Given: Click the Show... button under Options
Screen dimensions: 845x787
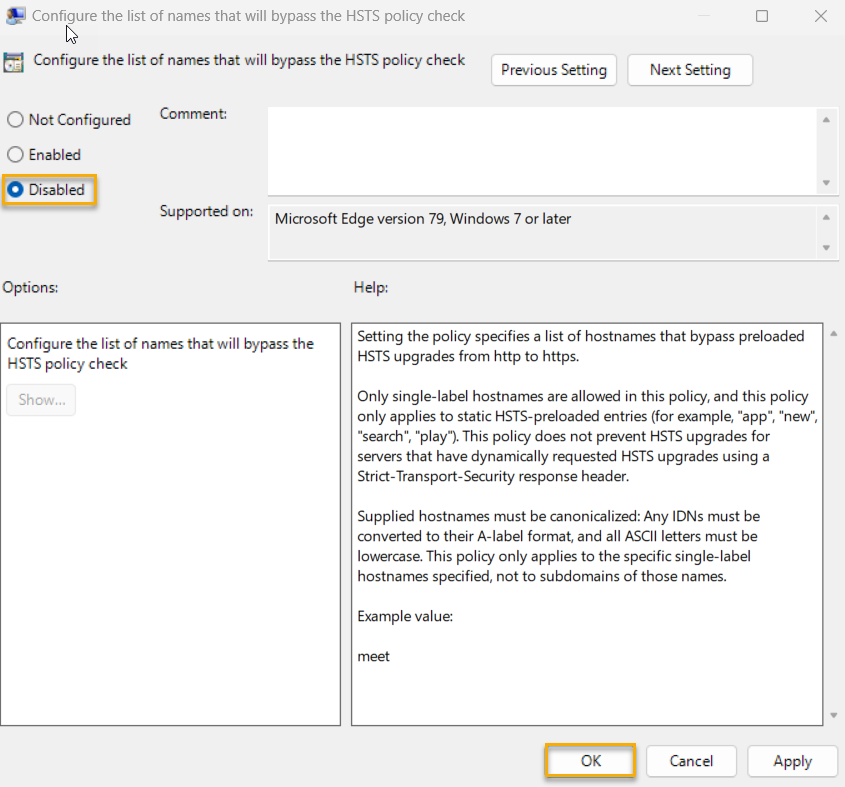Looking at the screenshot, I should (x=40, y=399).
